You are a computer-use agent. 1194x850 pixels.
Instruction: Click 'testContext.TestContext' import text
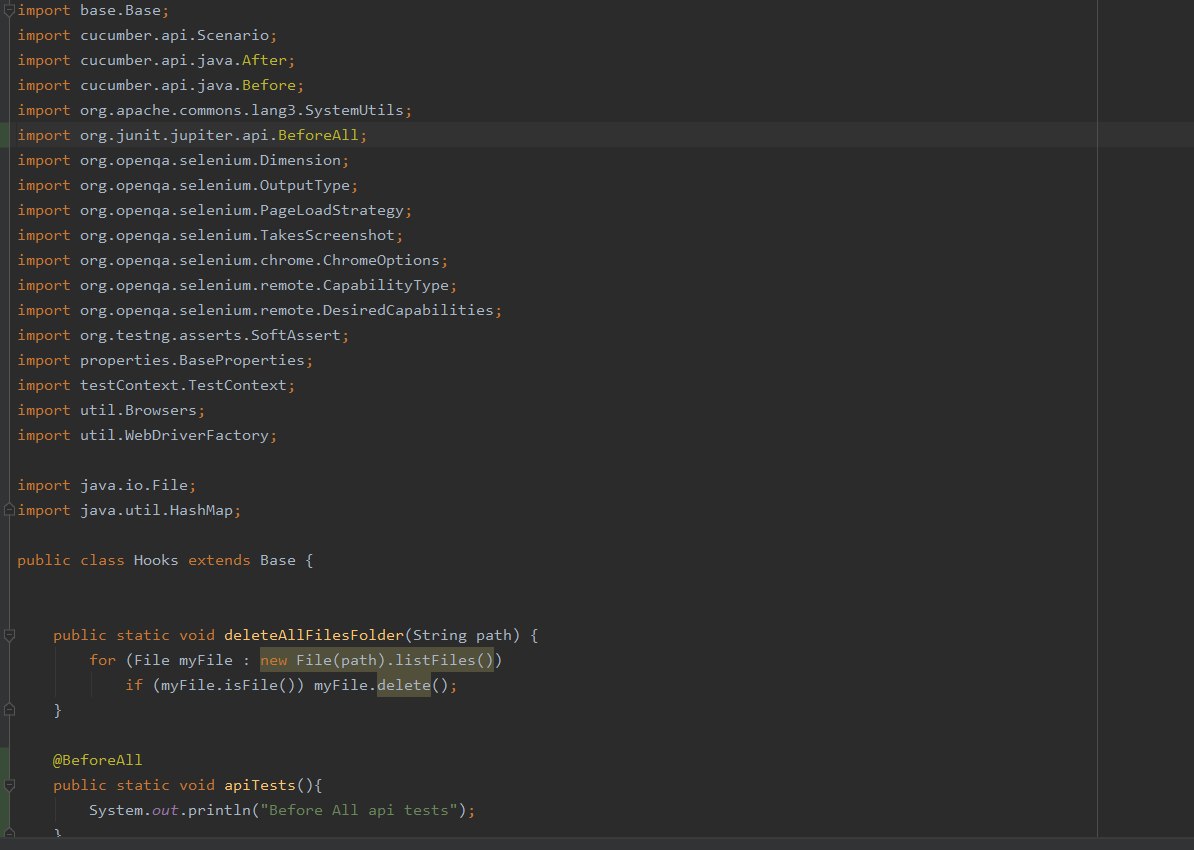click(184, 385)
